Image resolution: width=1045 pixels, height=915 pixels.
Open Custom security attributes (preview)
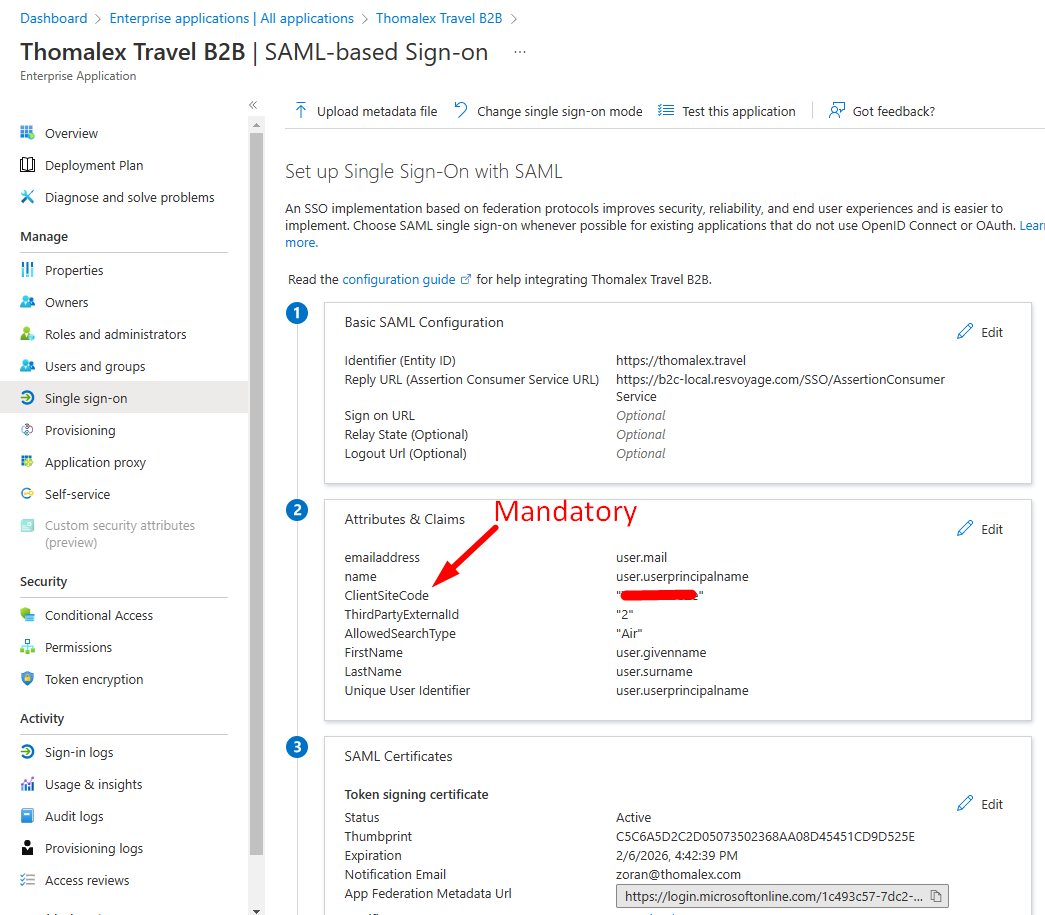(119, 534)
